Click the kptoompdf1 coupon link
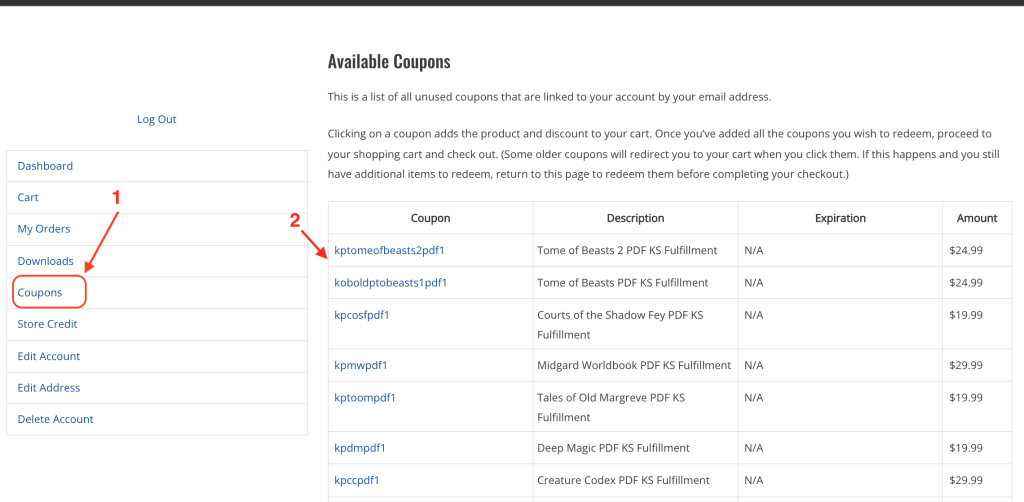This screenshot has width=1024, height=502. pos(365,397)
